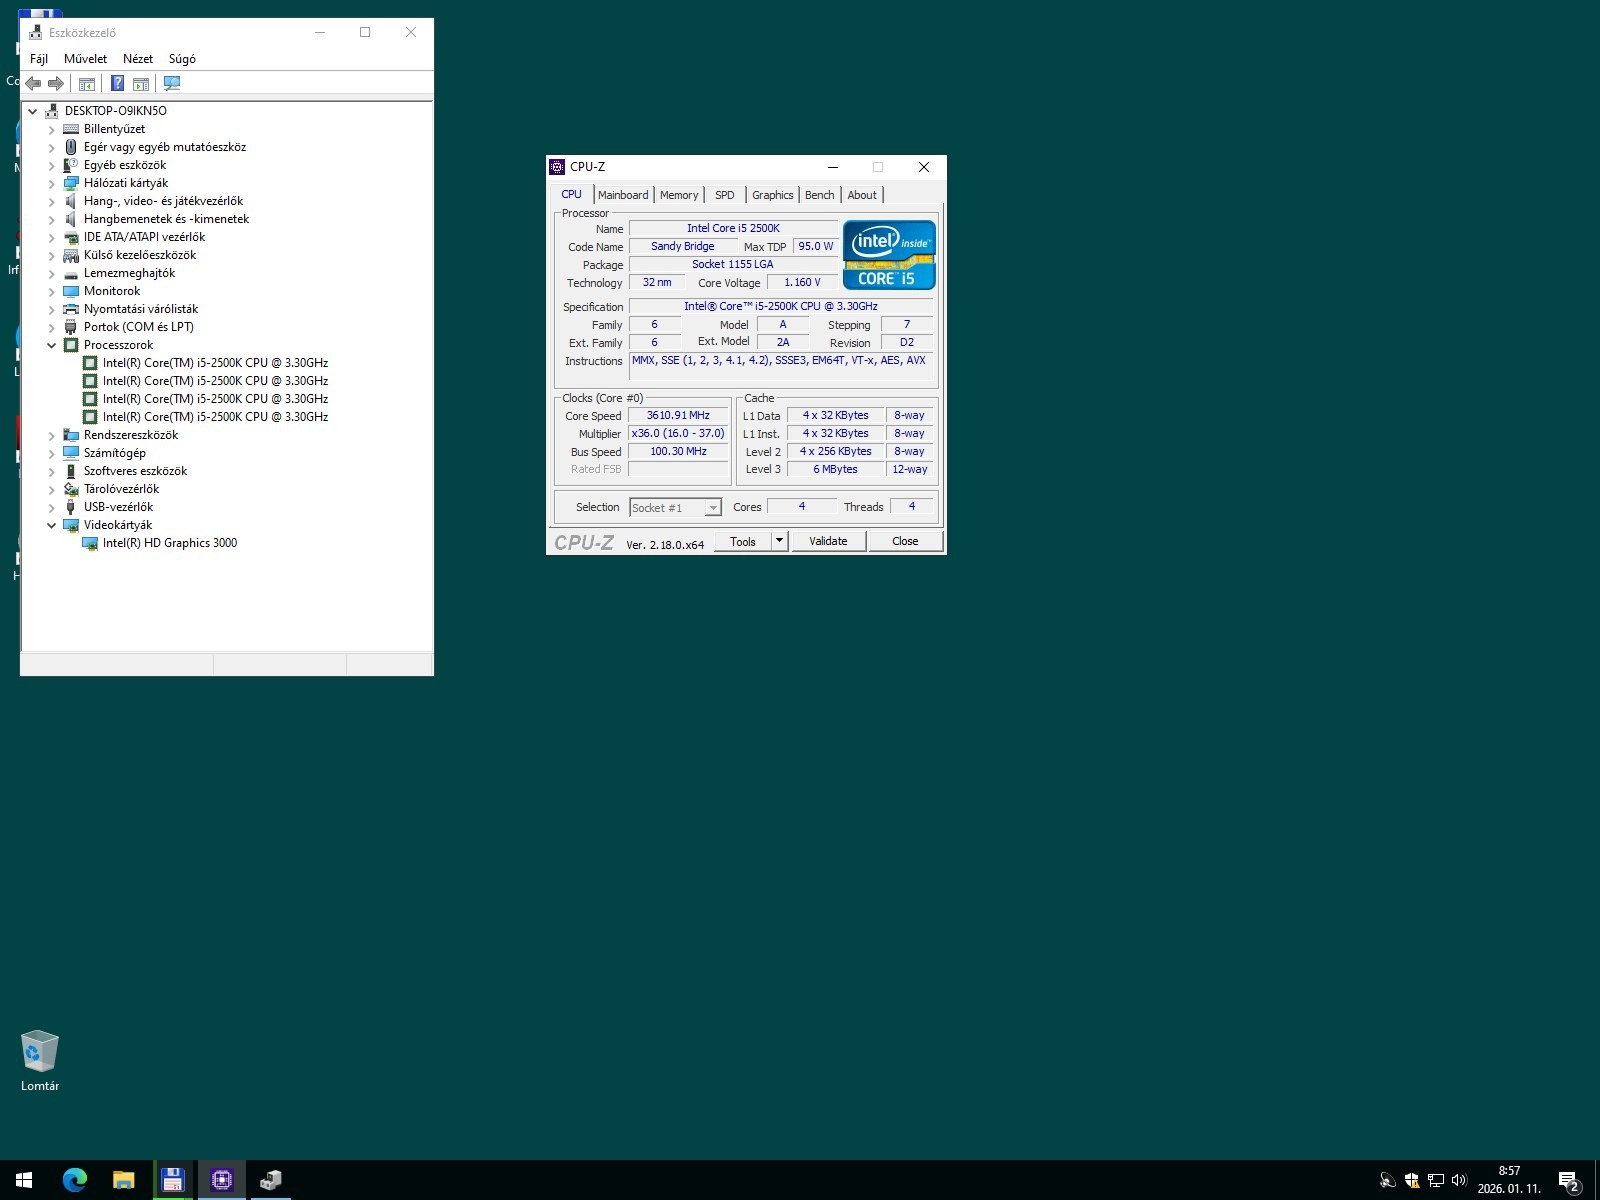Click the Nyomtatási várólisták printer icon
Viewport: 1600px width, 1200px height.
tap(71, 309)
